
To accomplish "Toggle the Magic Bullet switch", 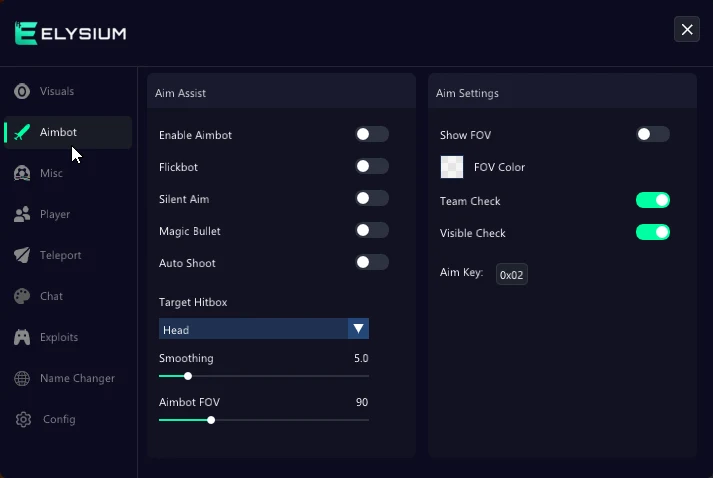I will coord(372,230).
